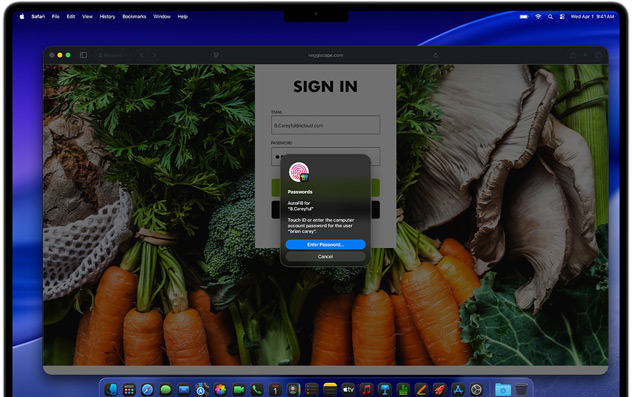Open Wi-Fi status in menu bar

tap(538, 17)
